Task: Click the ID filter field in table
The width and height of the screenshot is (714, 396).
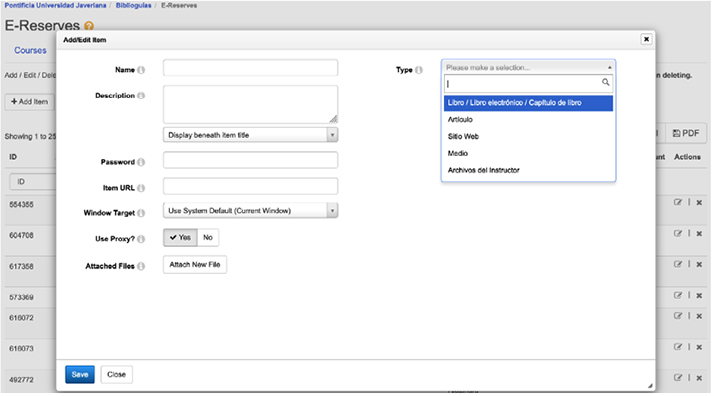Action: [32, 182]
